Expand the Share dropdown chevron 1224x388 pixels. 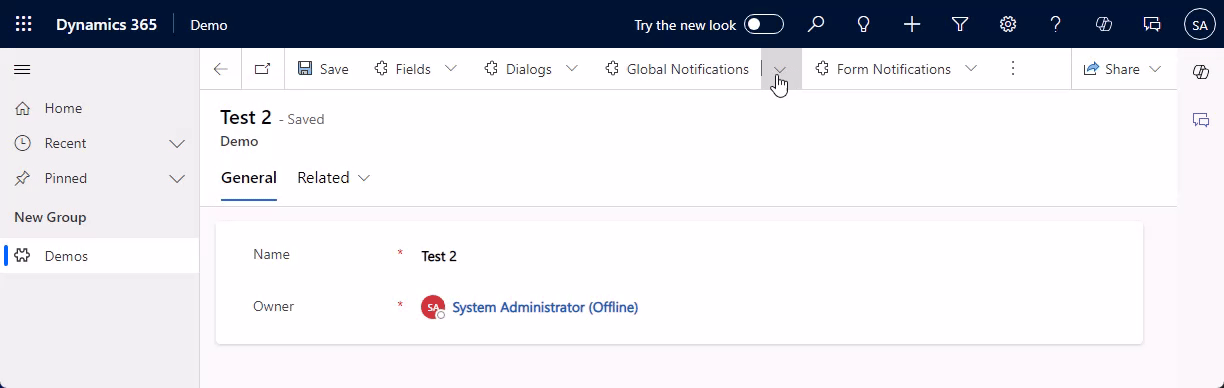(1156, 69)
